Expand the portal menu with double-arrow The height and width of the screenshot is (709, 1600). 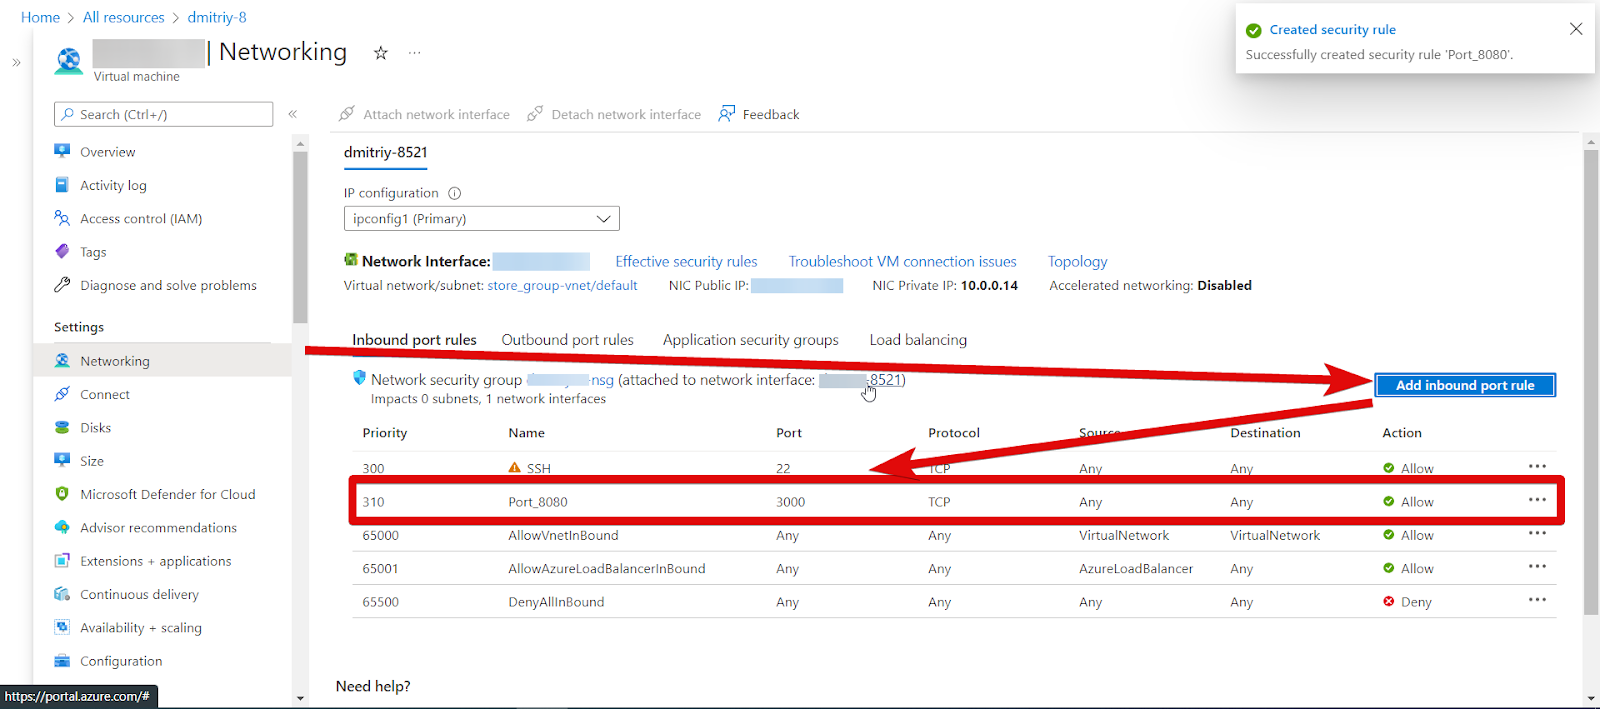(16, 62)
